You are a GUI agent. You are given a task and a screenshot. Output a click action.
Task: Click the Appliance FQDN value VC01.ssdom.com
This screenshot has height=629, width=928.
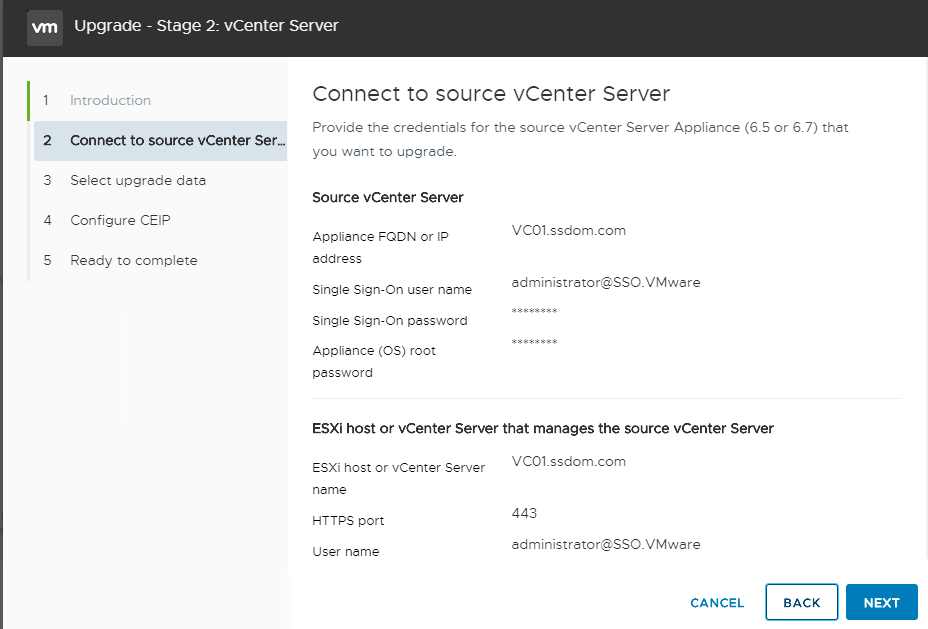[x=569, y=230]
